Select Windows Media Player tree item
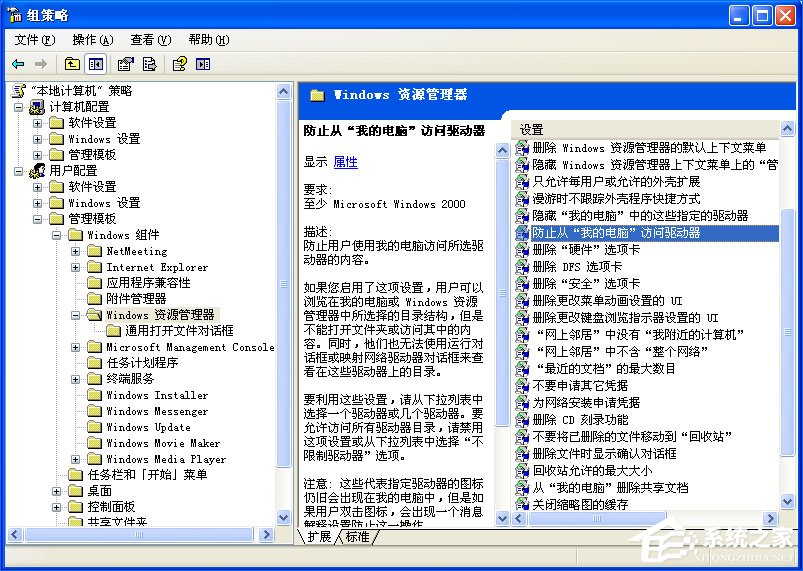Screen dimensions: 803x571 coord(166,459)
